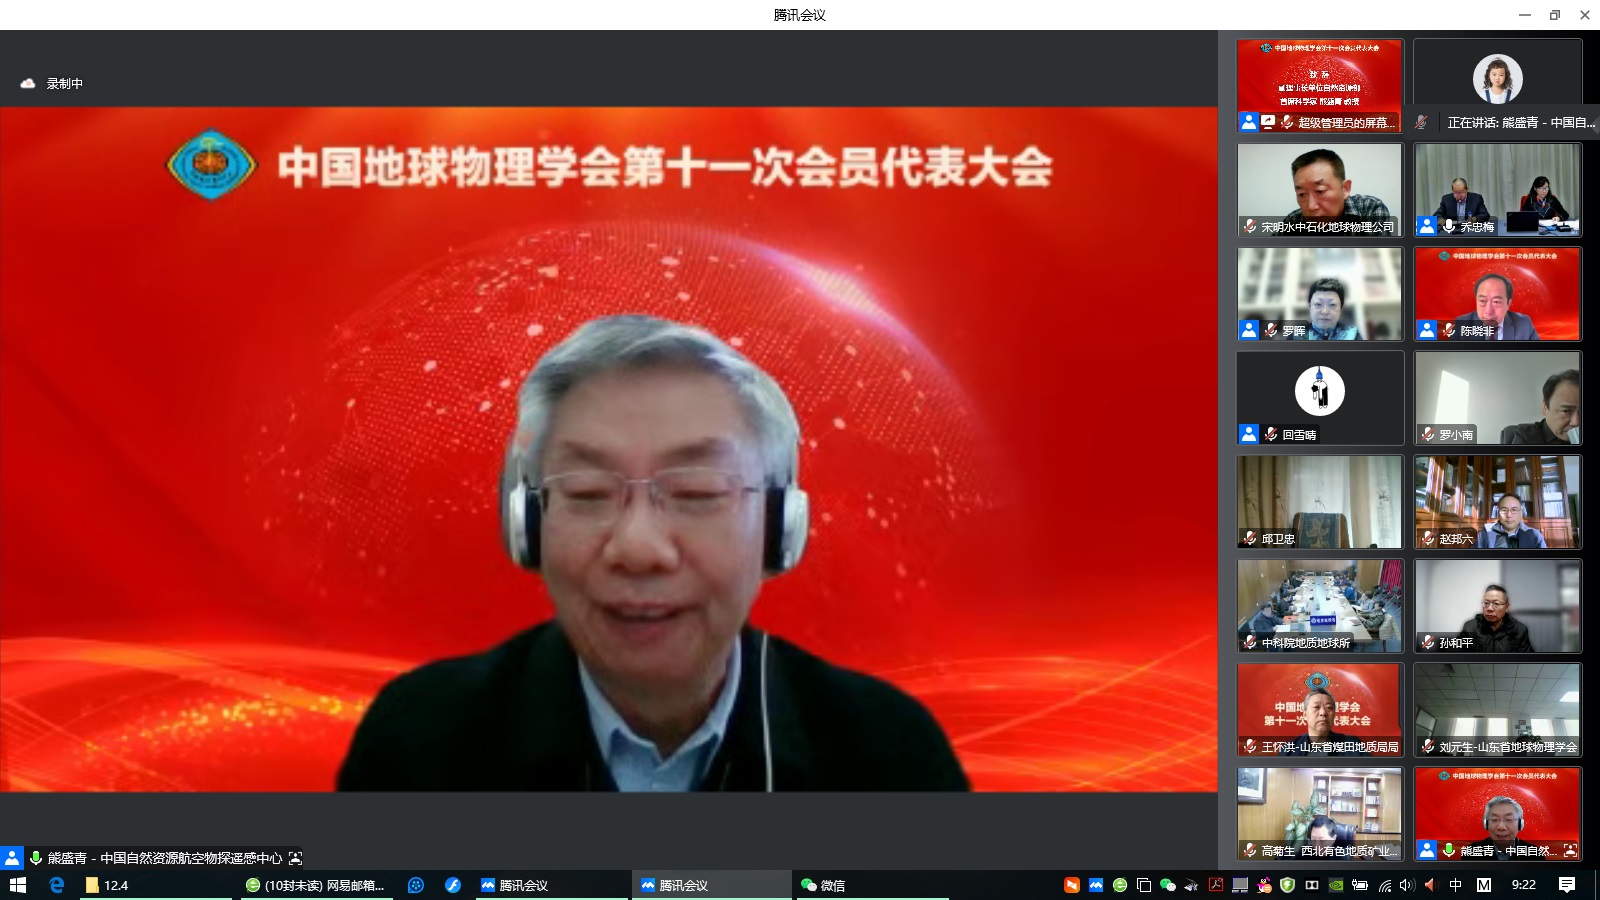Click screen-share icon on 超级管理员的屏幕 tile

pos(1268,122)
